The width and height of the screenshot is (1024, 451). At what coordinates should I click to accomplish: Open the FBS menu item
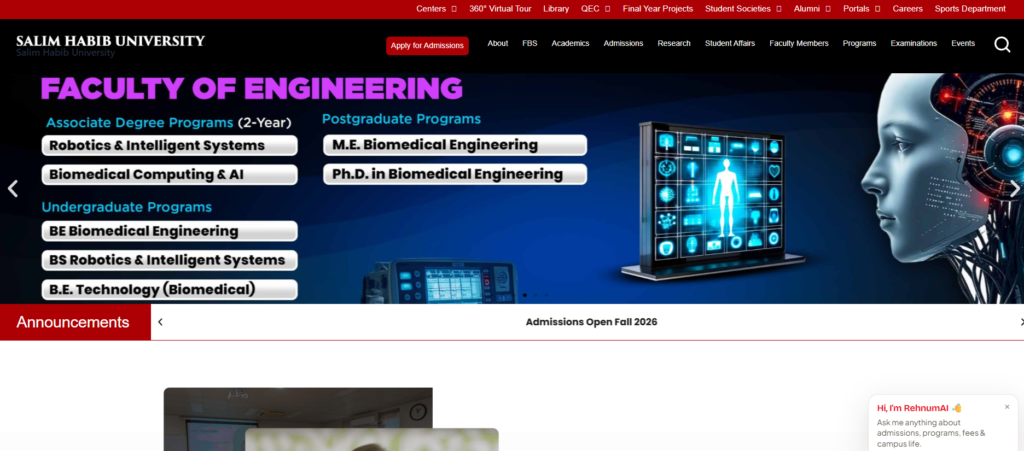pyautogui.click(x=530, y=44)
